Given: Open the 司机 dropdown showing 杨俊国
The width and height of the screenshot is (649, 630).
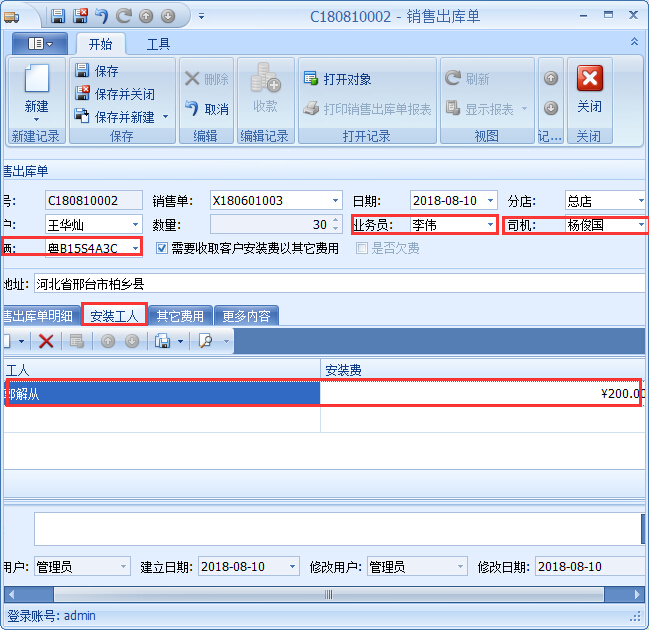Looking at the screenshot, I should click(639, 225).
